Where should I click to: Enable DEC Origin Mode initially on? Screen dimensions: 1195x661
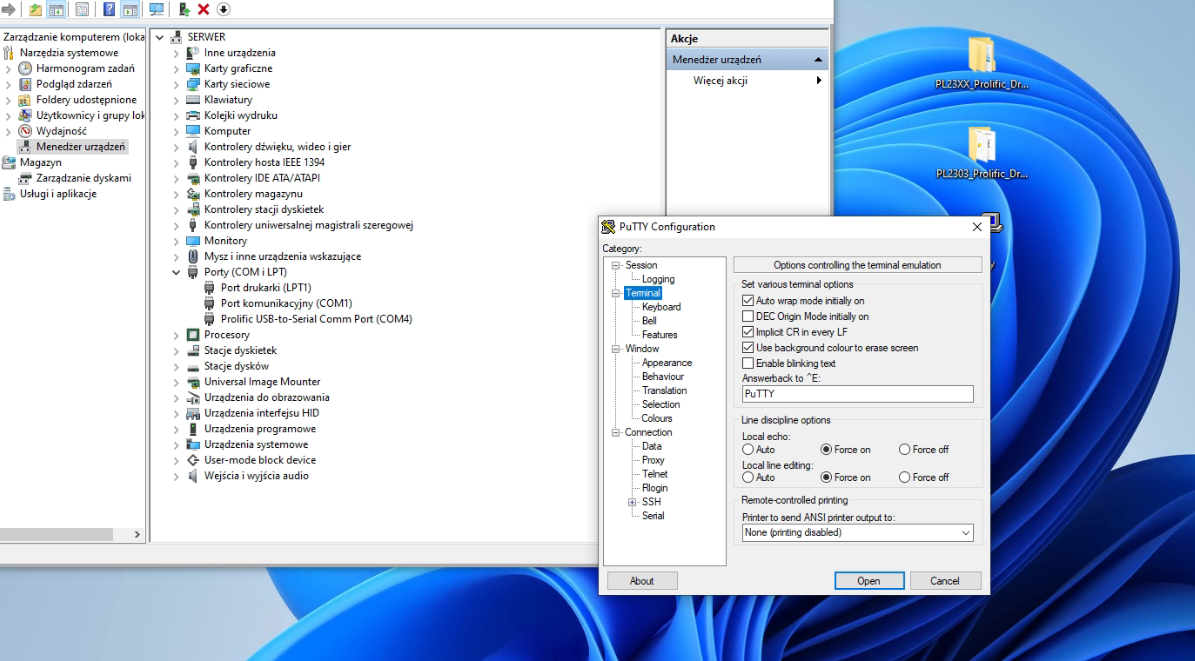748,316
